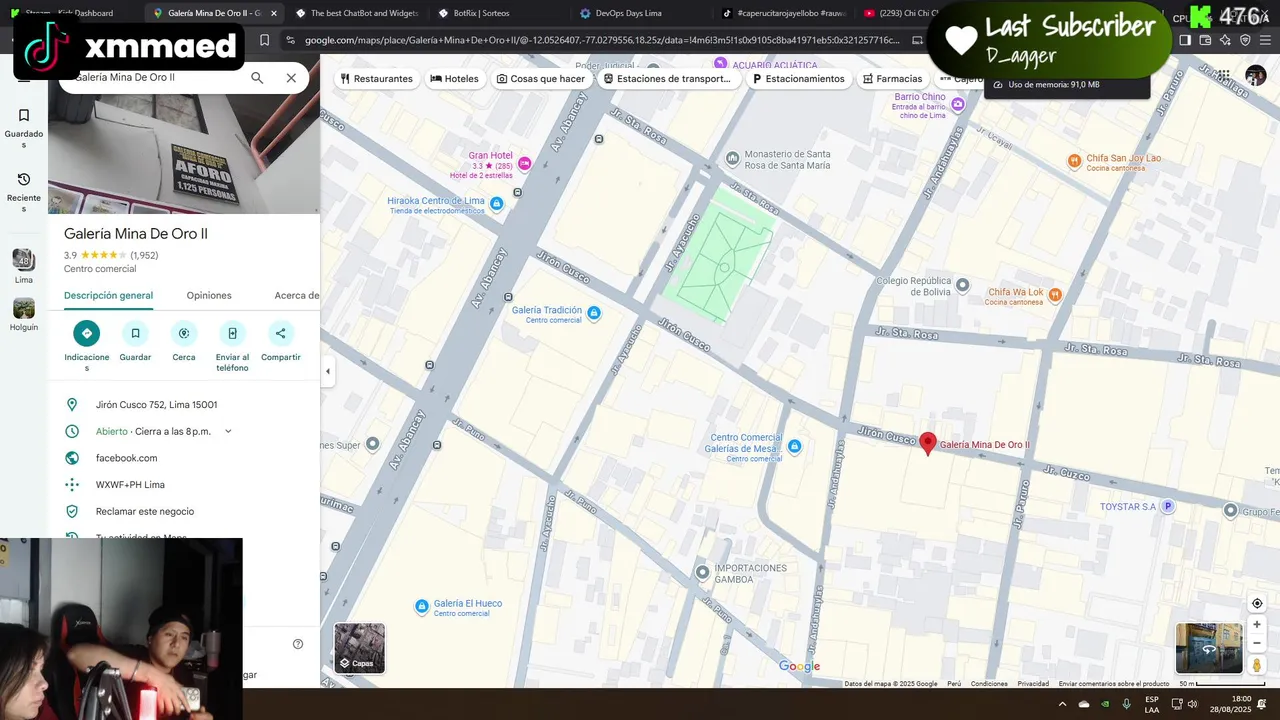Screen dimensions: 1280x720
Task: Open the Privacidad link
Action: click(1033, 684)
